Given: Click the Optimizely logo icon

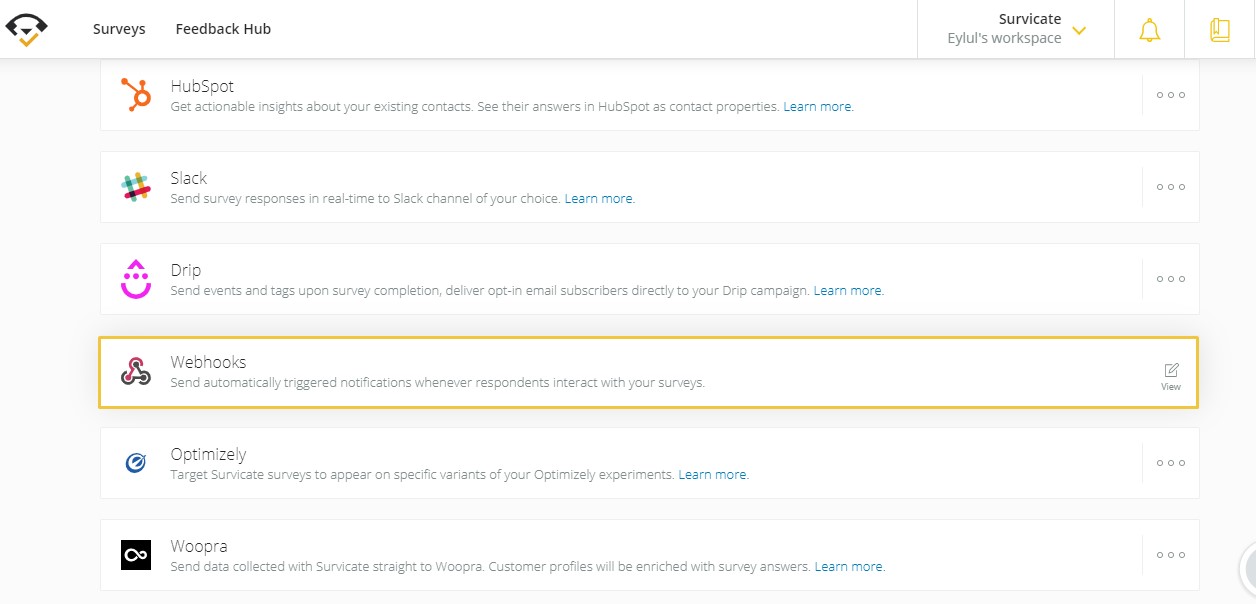Looking at the screenshot, I should click(136, 463).
